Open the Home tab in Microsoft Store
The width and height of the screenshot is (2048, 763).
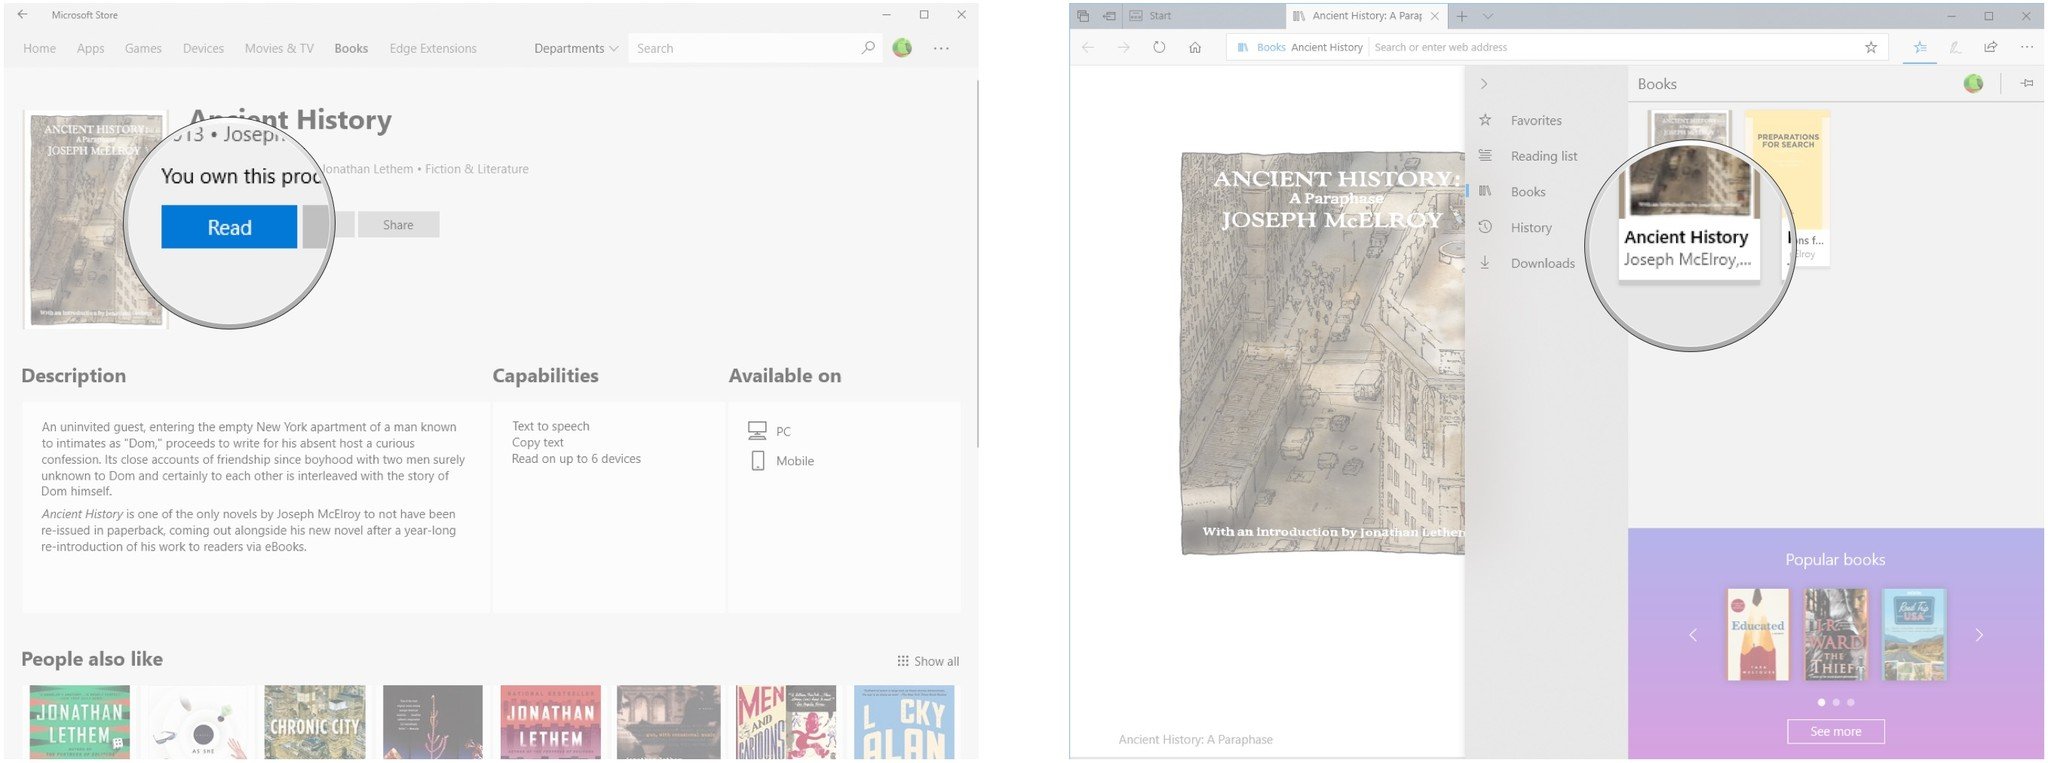[40, 48]
